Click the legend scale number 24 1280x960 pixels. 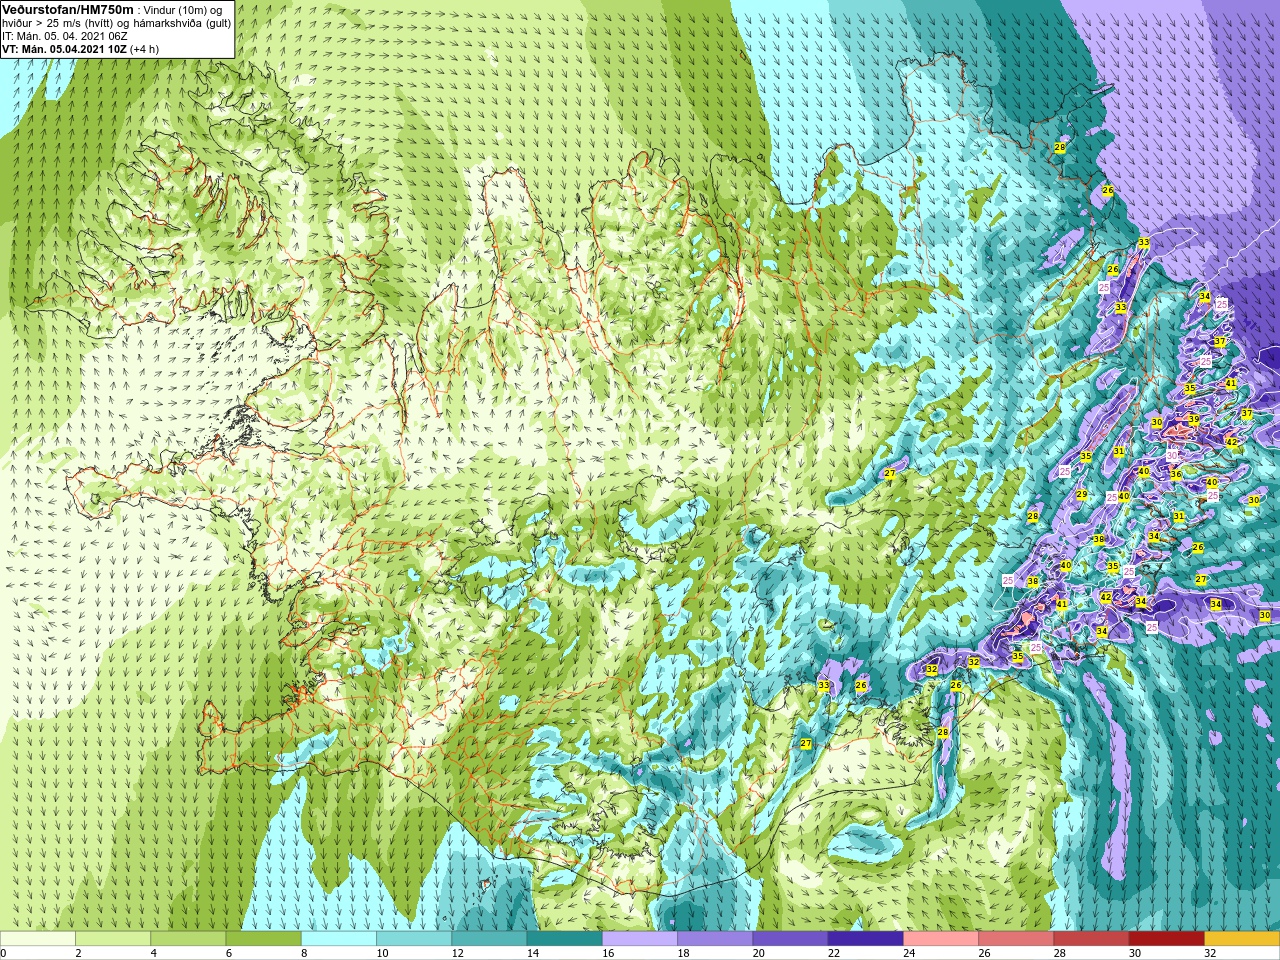908,953
